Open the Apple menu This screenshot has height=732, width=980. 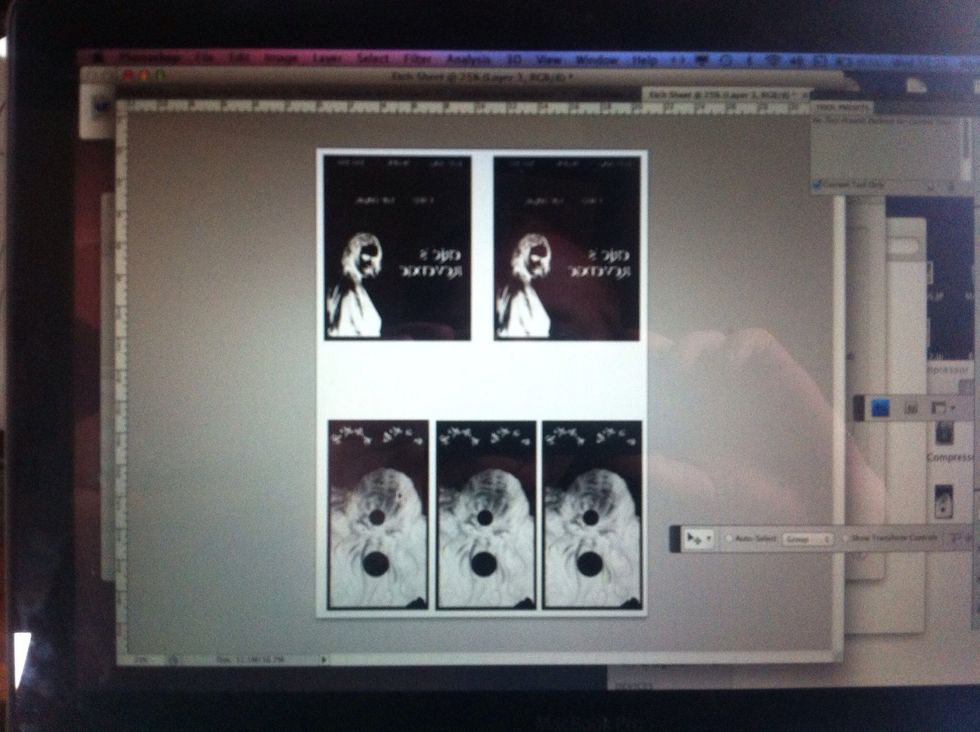pos(98,58)
